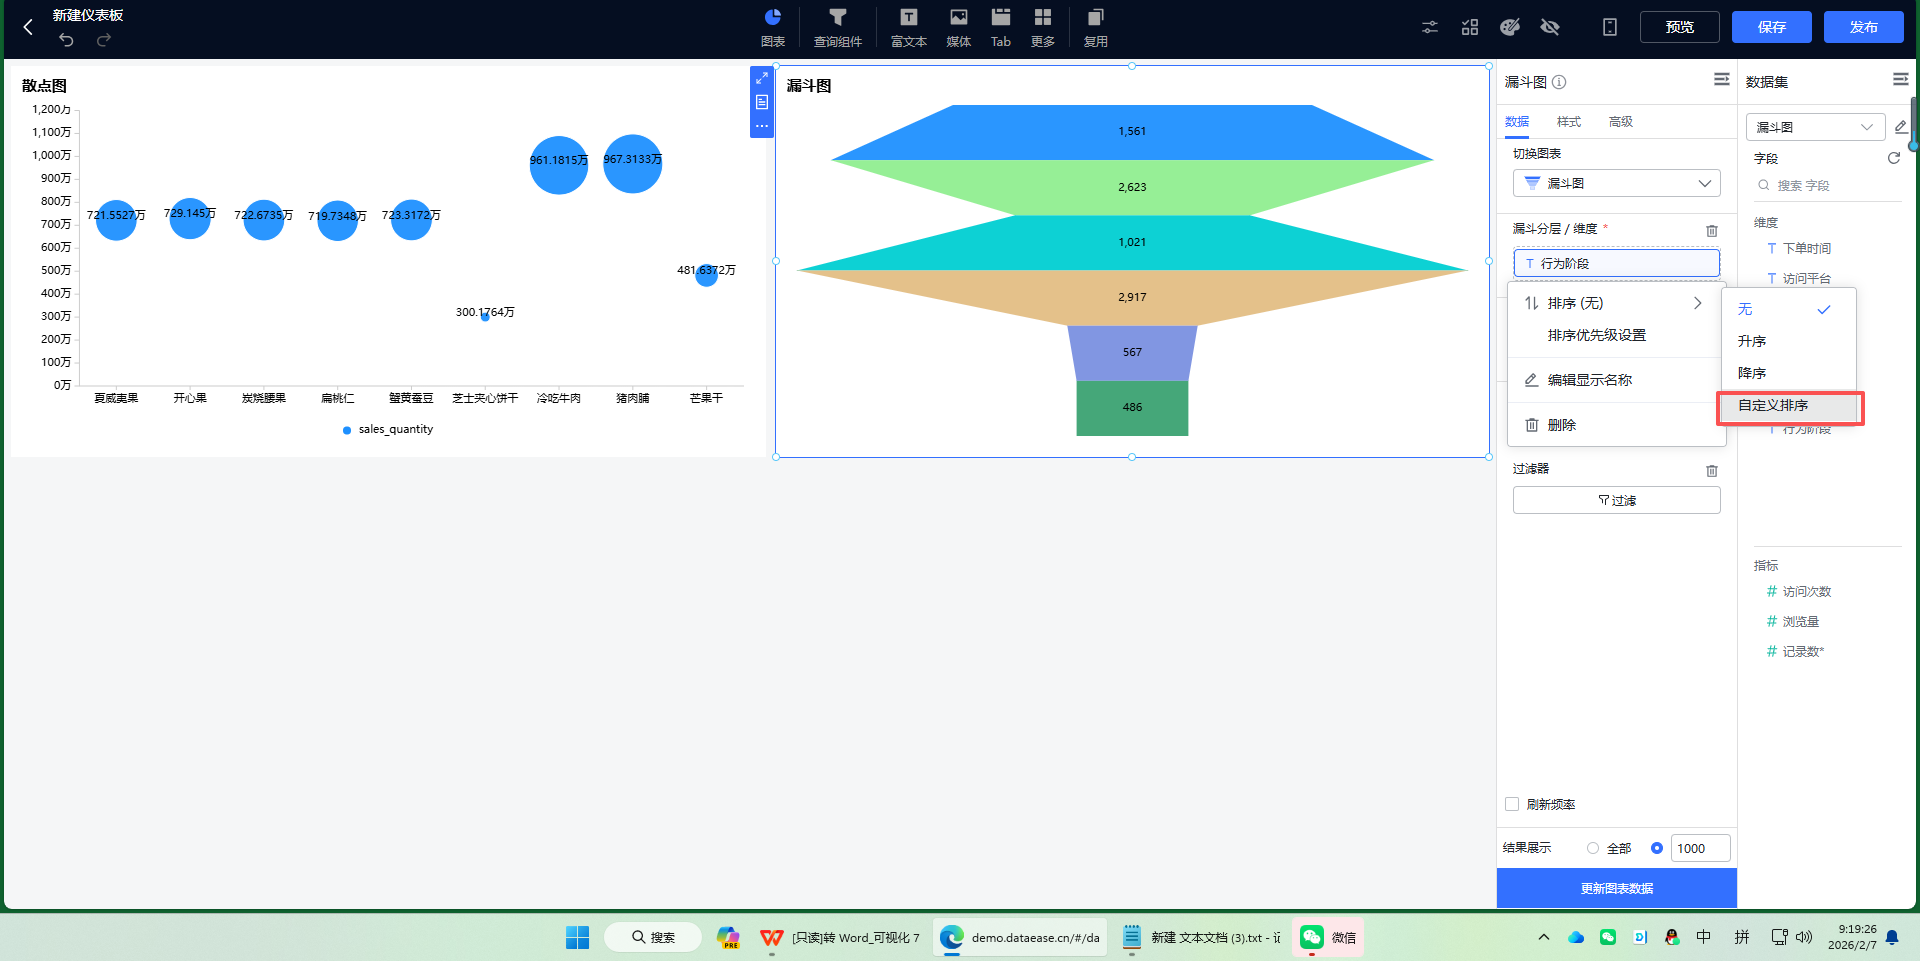Click the 行为阶段 dimension field chip
The height and width of the screenshot is (961, 1920).
click(x=1617, y=263)
